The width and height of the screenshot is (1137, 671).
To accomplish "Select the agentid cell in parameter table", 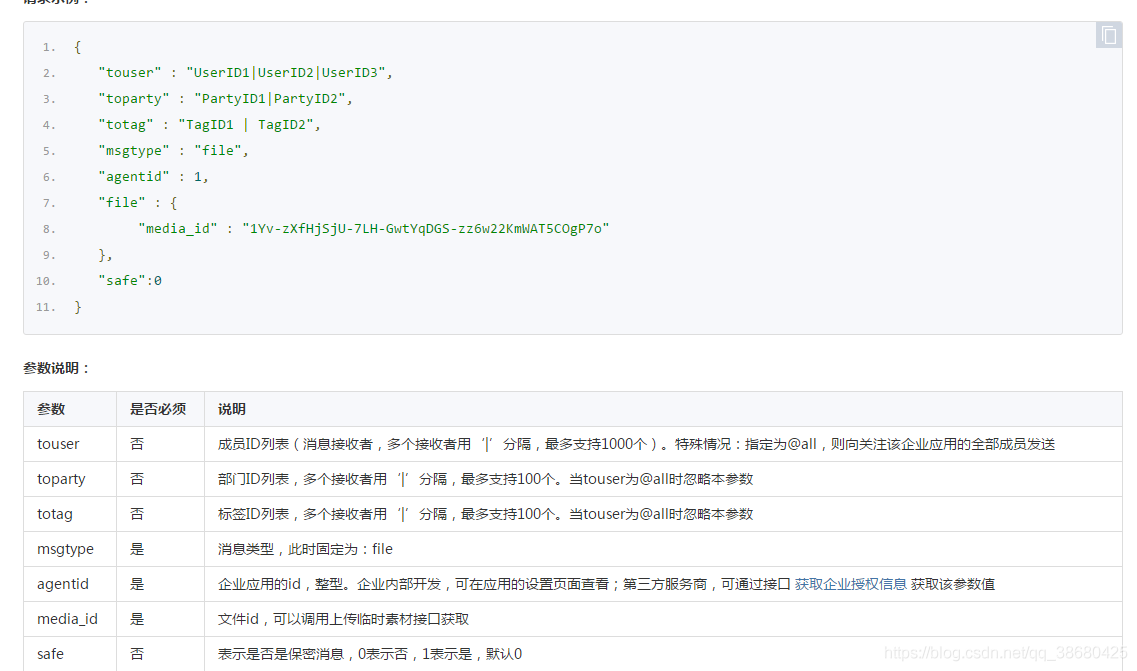I will [x=63, y=584].
